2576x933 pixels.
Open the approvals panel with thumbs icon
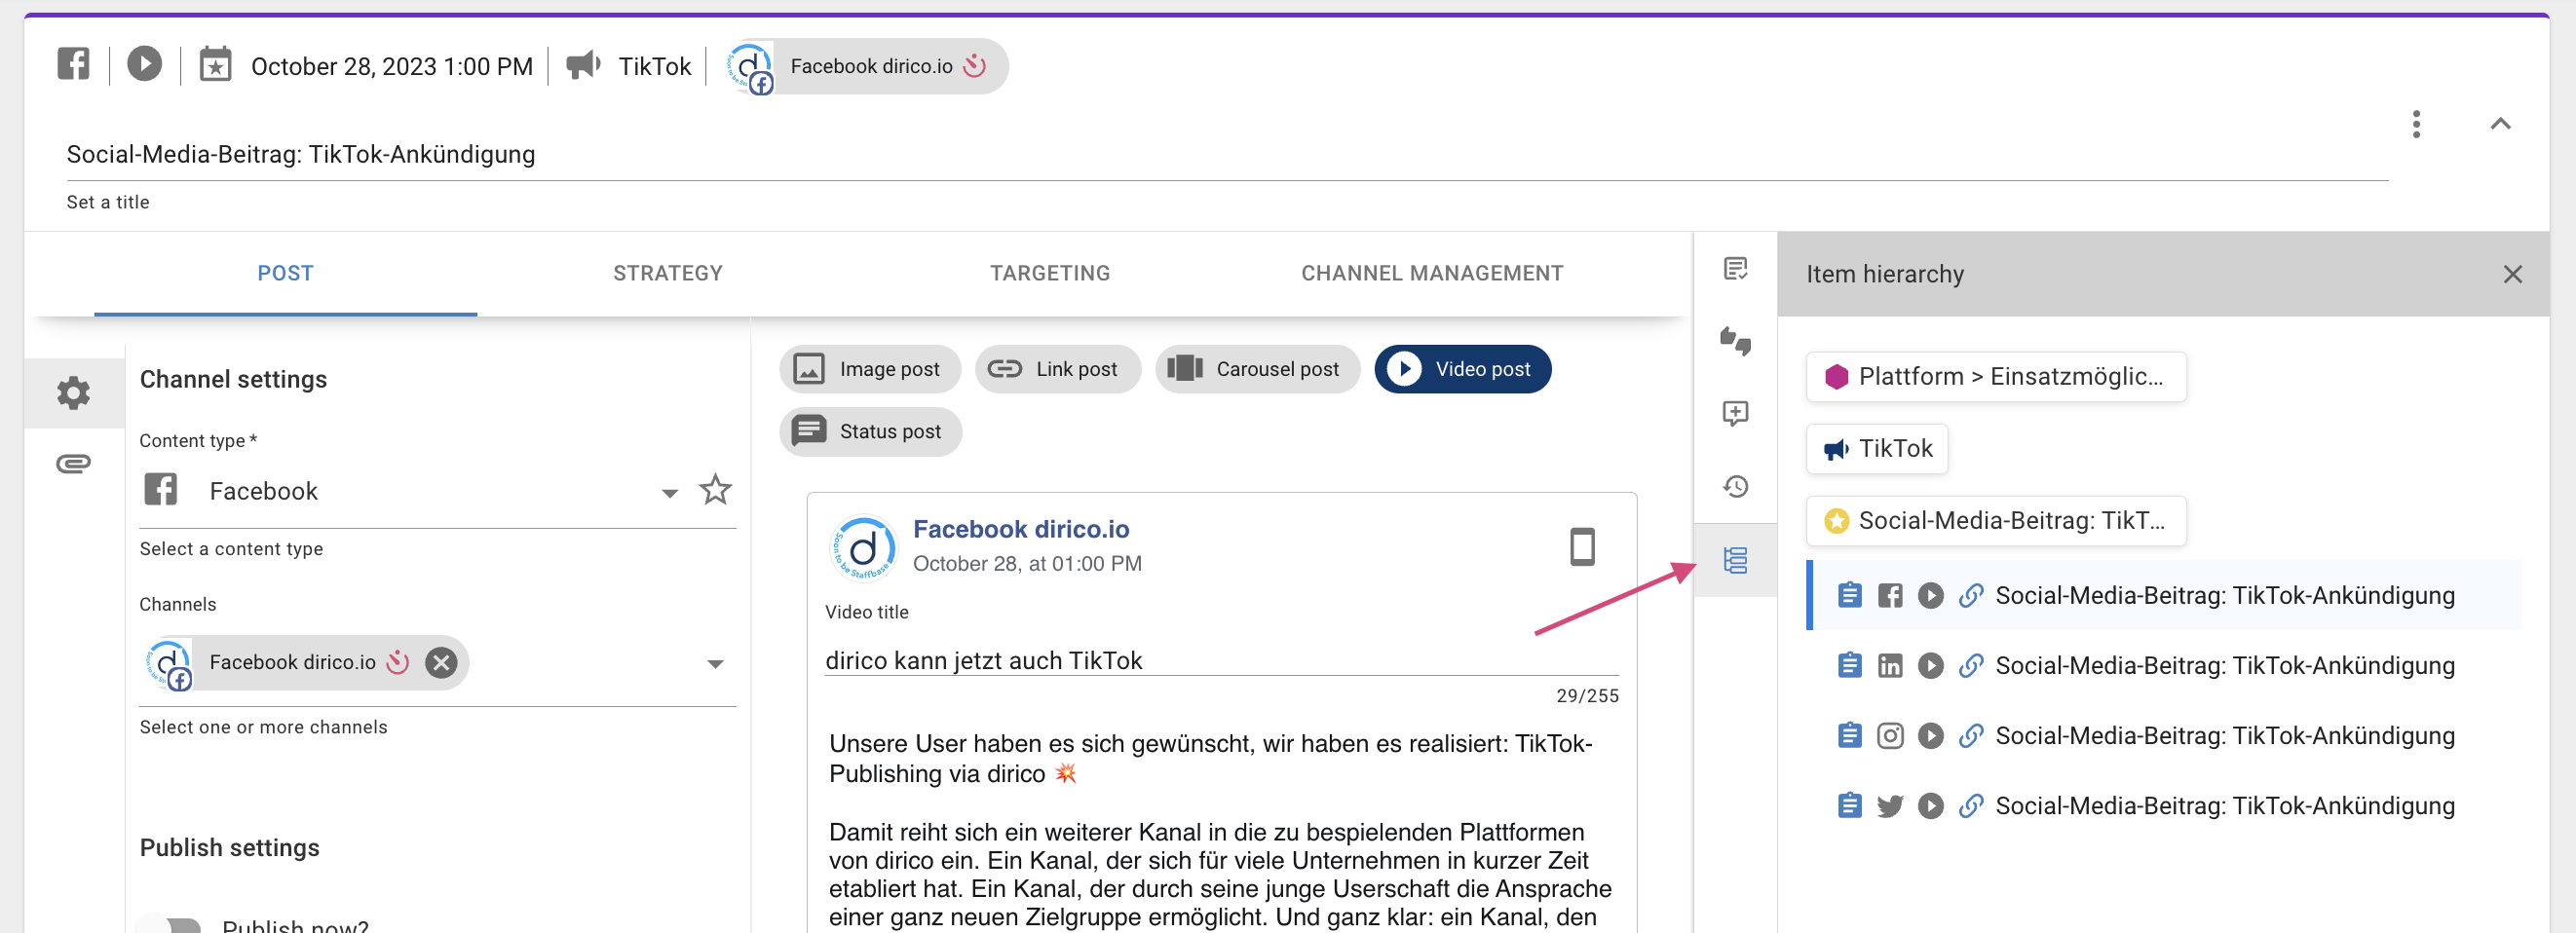1735,343
